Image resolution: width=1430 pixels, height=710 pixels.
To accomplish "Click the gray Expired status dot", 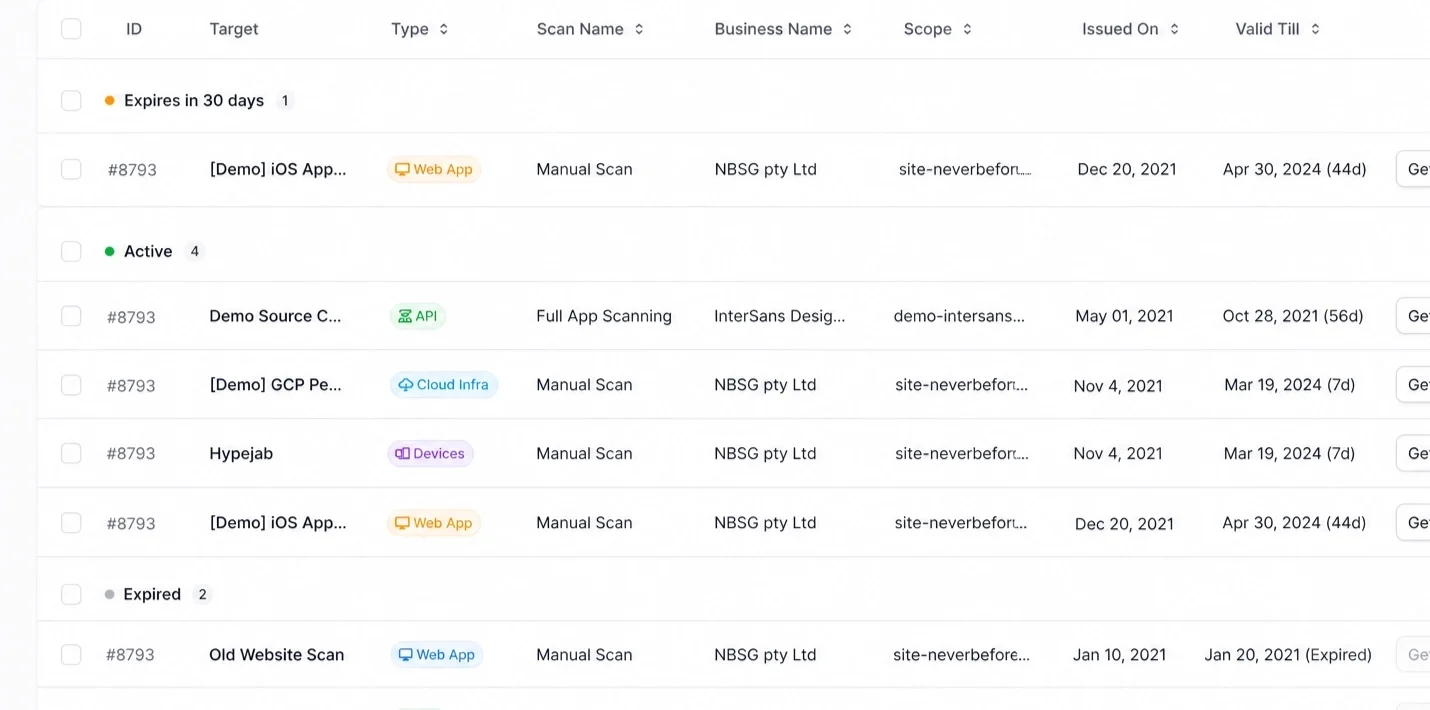I will click(110, 594).
